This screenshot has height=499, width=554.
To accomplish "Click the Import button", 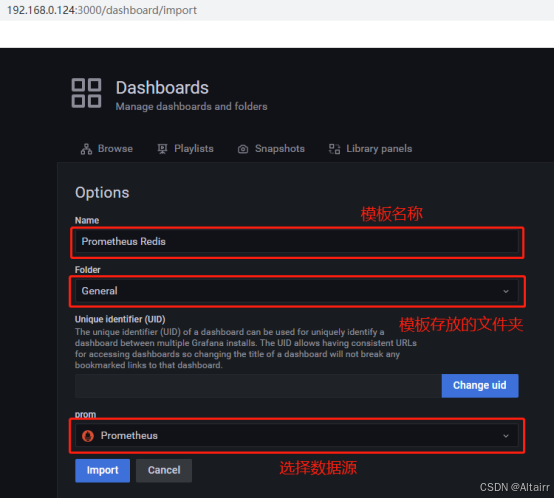I will click(x=102, y=470).
